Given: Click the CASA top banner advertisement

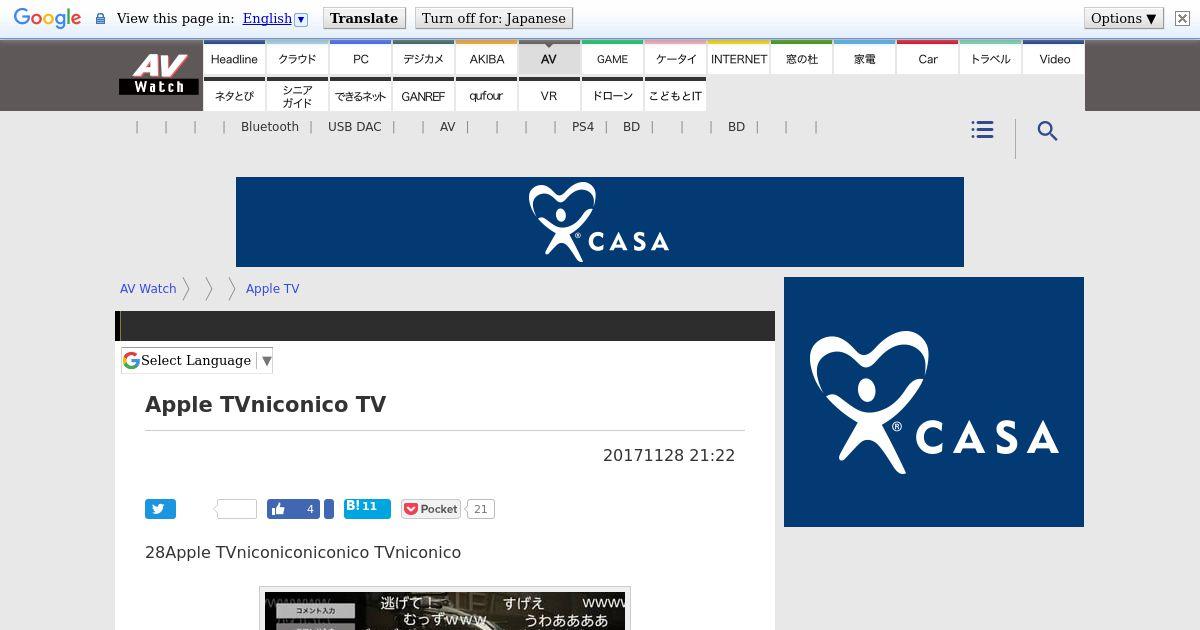Looking at the screenshot, I should 600,222.
